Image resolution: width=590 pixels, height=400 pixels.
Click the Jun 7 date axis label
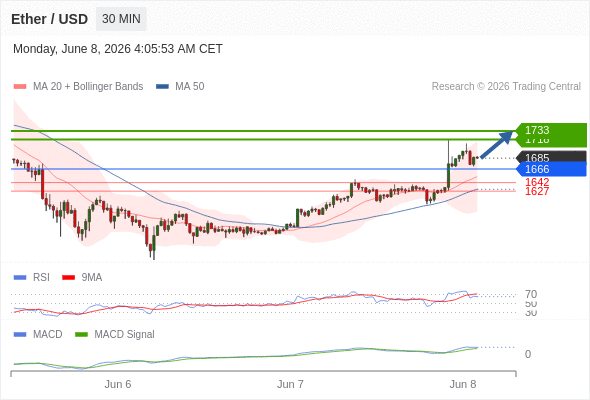pyautogui.click(x=290, y=384)
